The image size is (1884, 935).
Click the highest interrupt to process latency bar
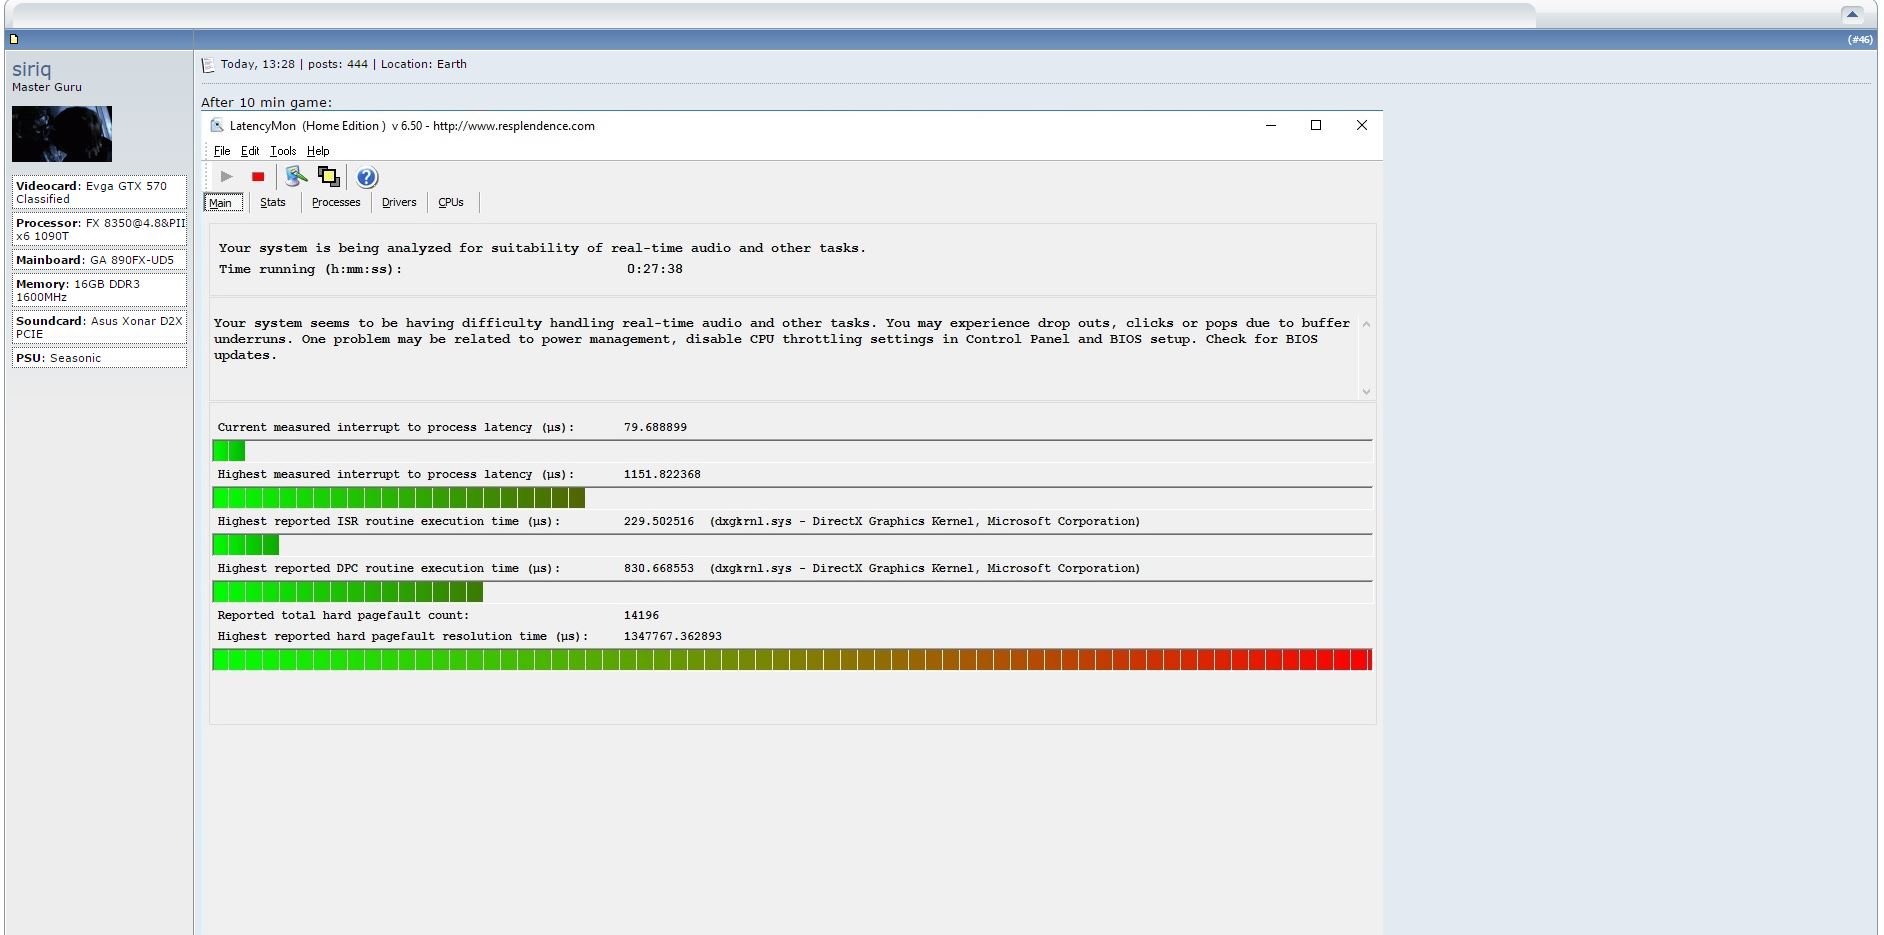[792, 498]
